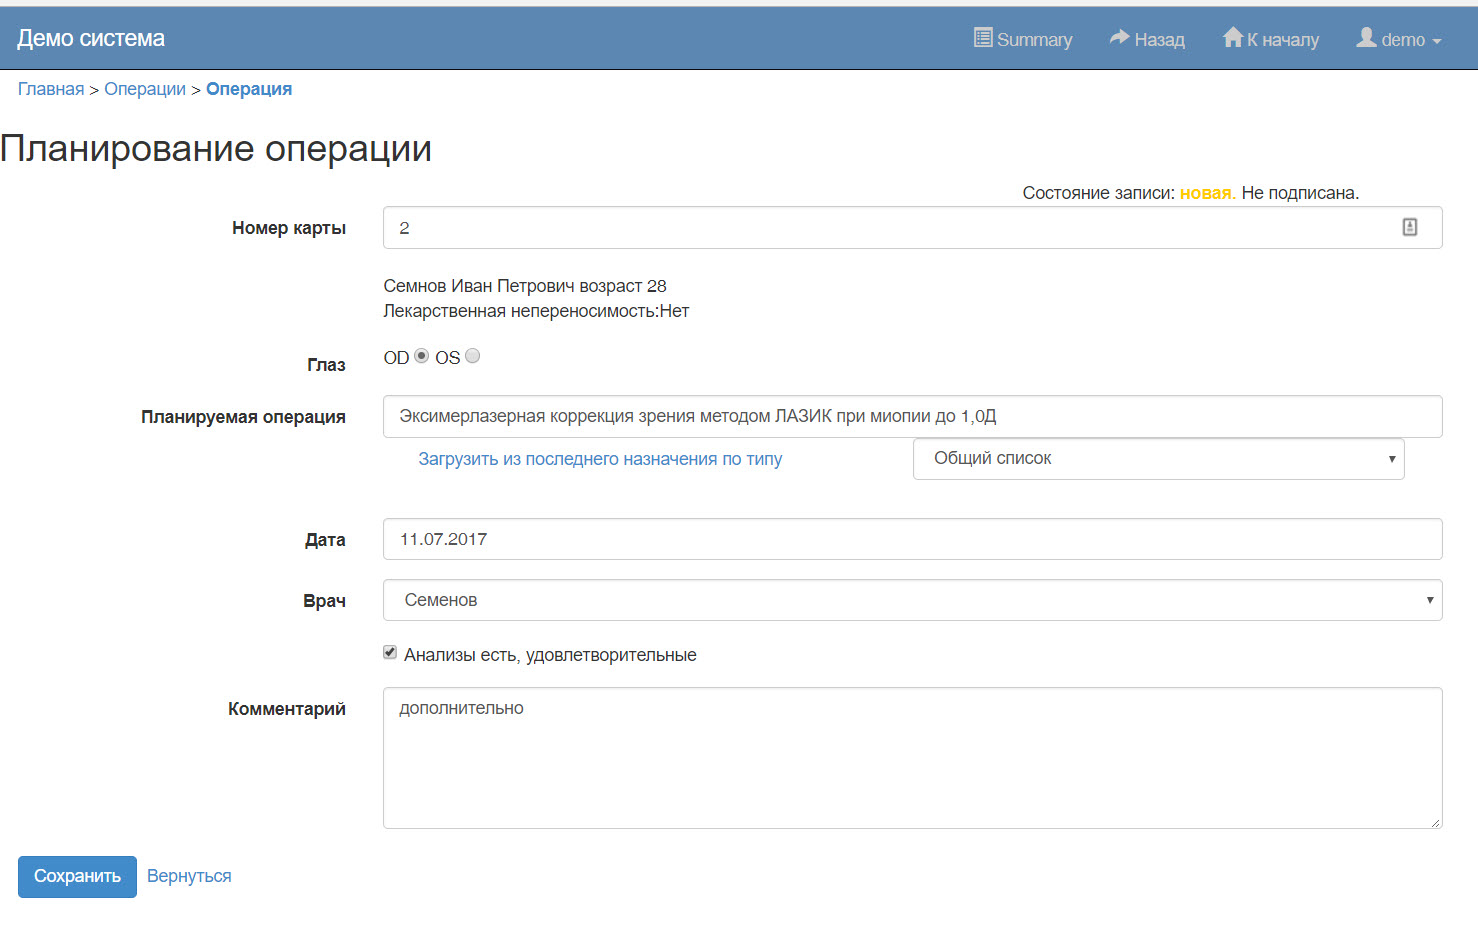Click Загрузить из последнего назначения по типу
Viewport: 1478px width, 929px height.
click(x=600, y=459)
